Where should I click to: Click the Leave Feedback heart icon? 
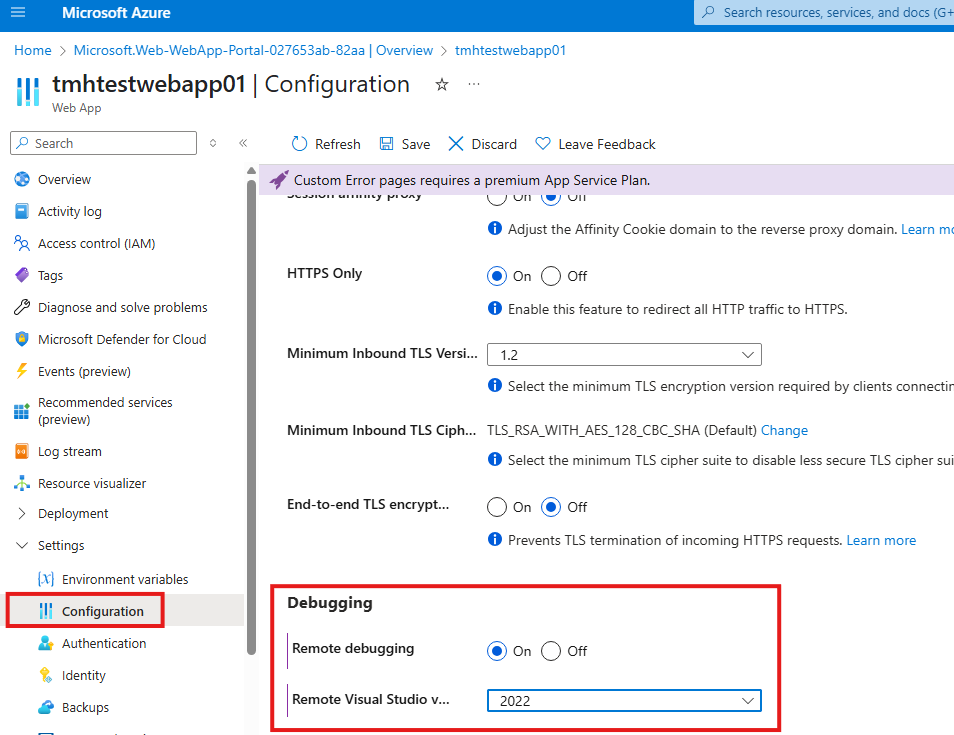(x=543, y=144)
